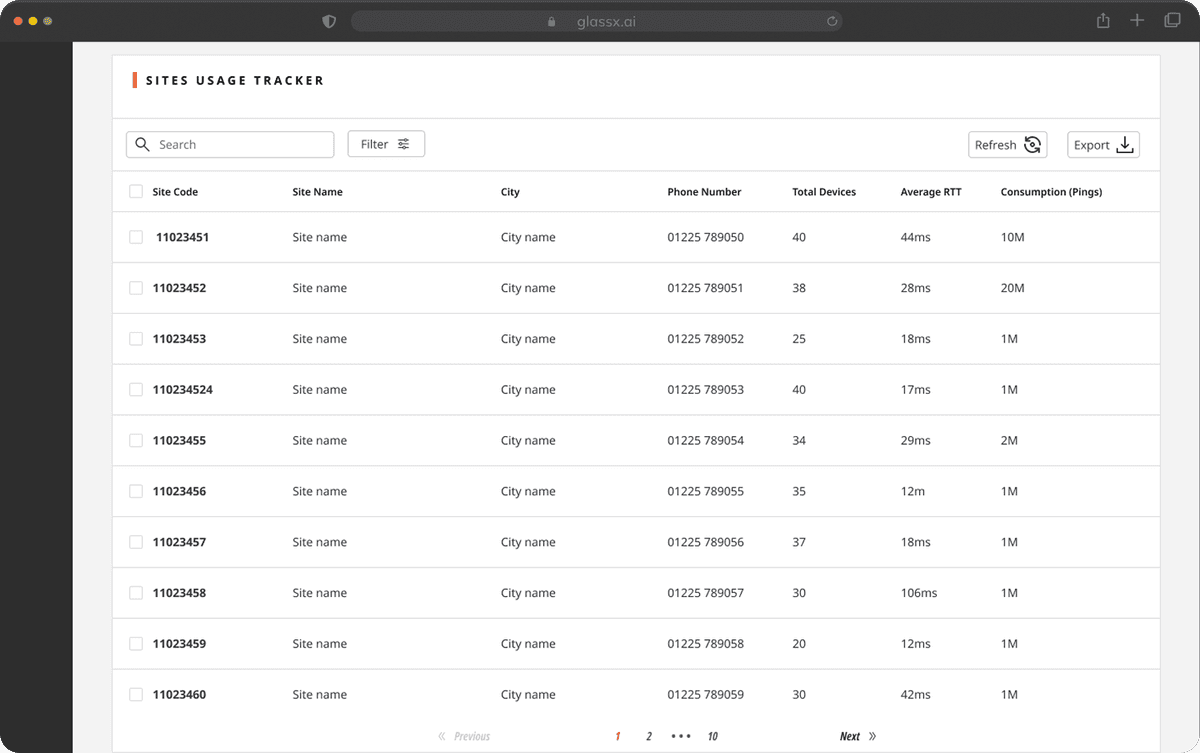
Task: Expand hidden pages via ellipsis in pagination
Action: (x=681, y=736)
